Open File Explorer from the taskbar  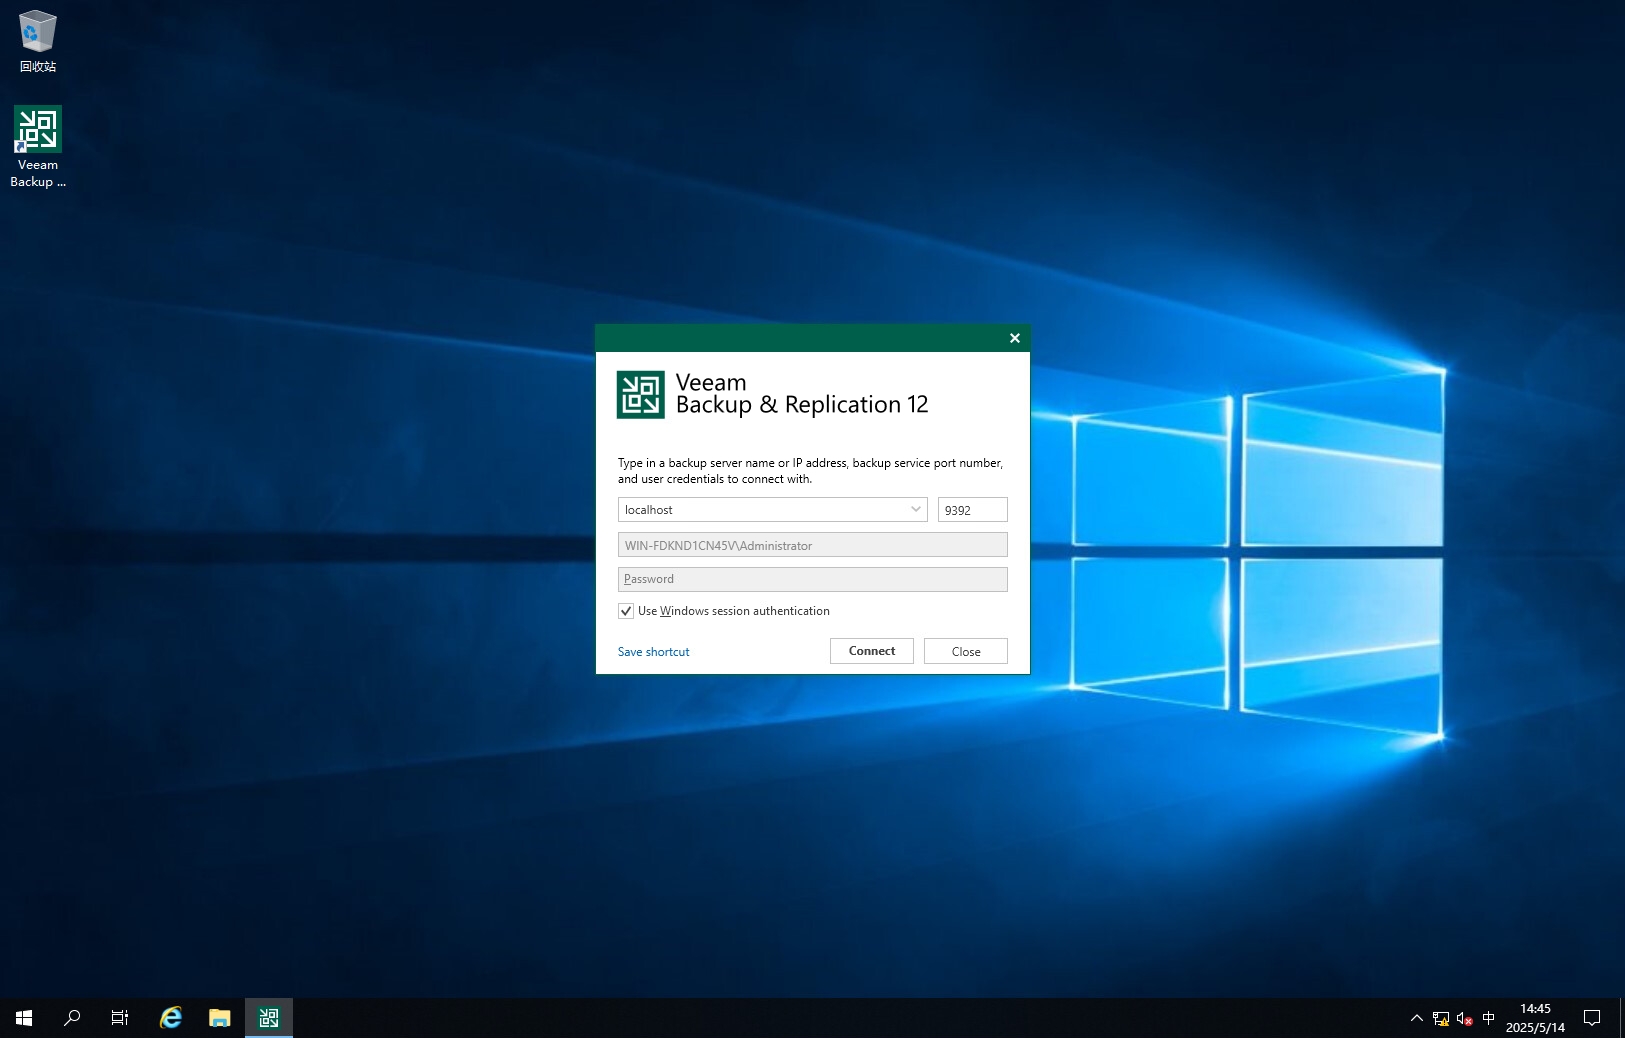coord(220,1018)
